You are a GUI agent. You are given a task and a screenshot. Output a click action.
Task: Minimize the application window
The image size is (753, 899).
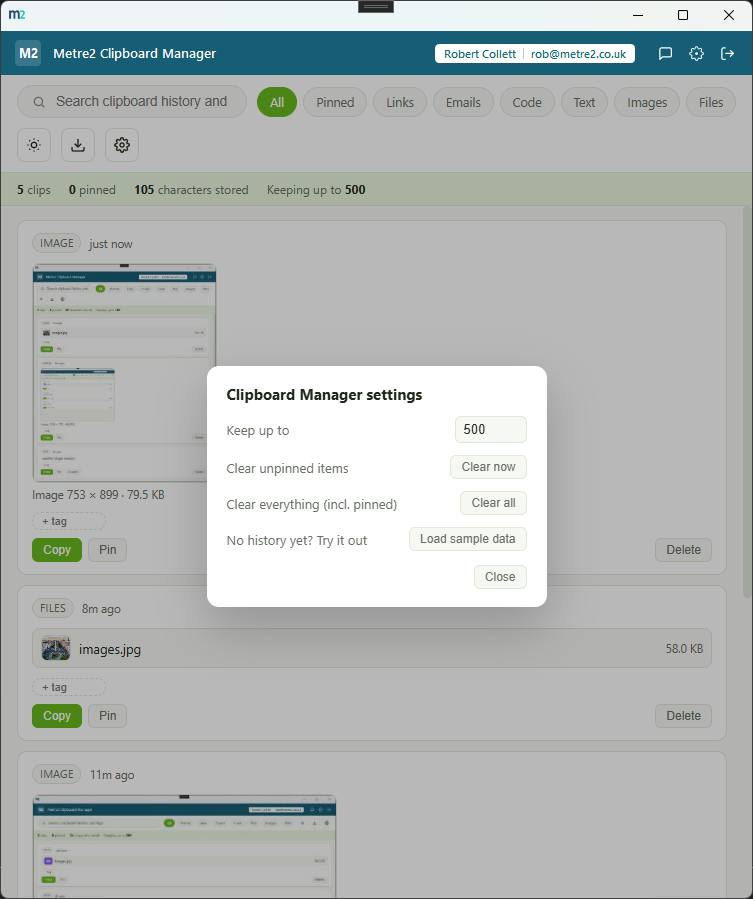coord(638,15)
